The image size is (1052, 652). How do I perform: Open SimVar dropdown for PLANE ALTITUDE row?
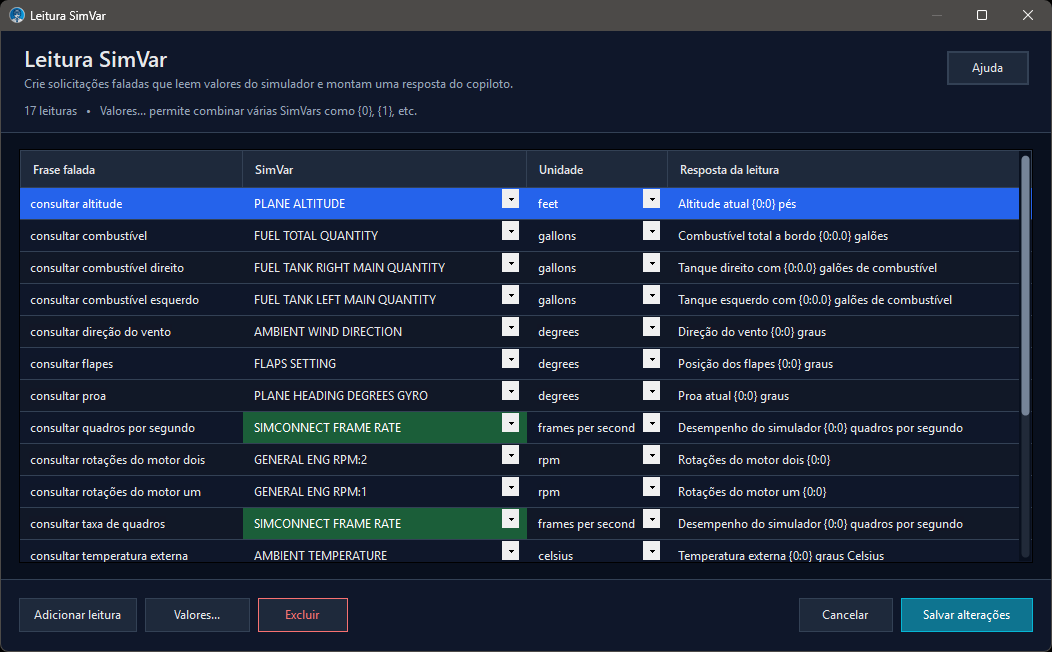coord(510,199)
